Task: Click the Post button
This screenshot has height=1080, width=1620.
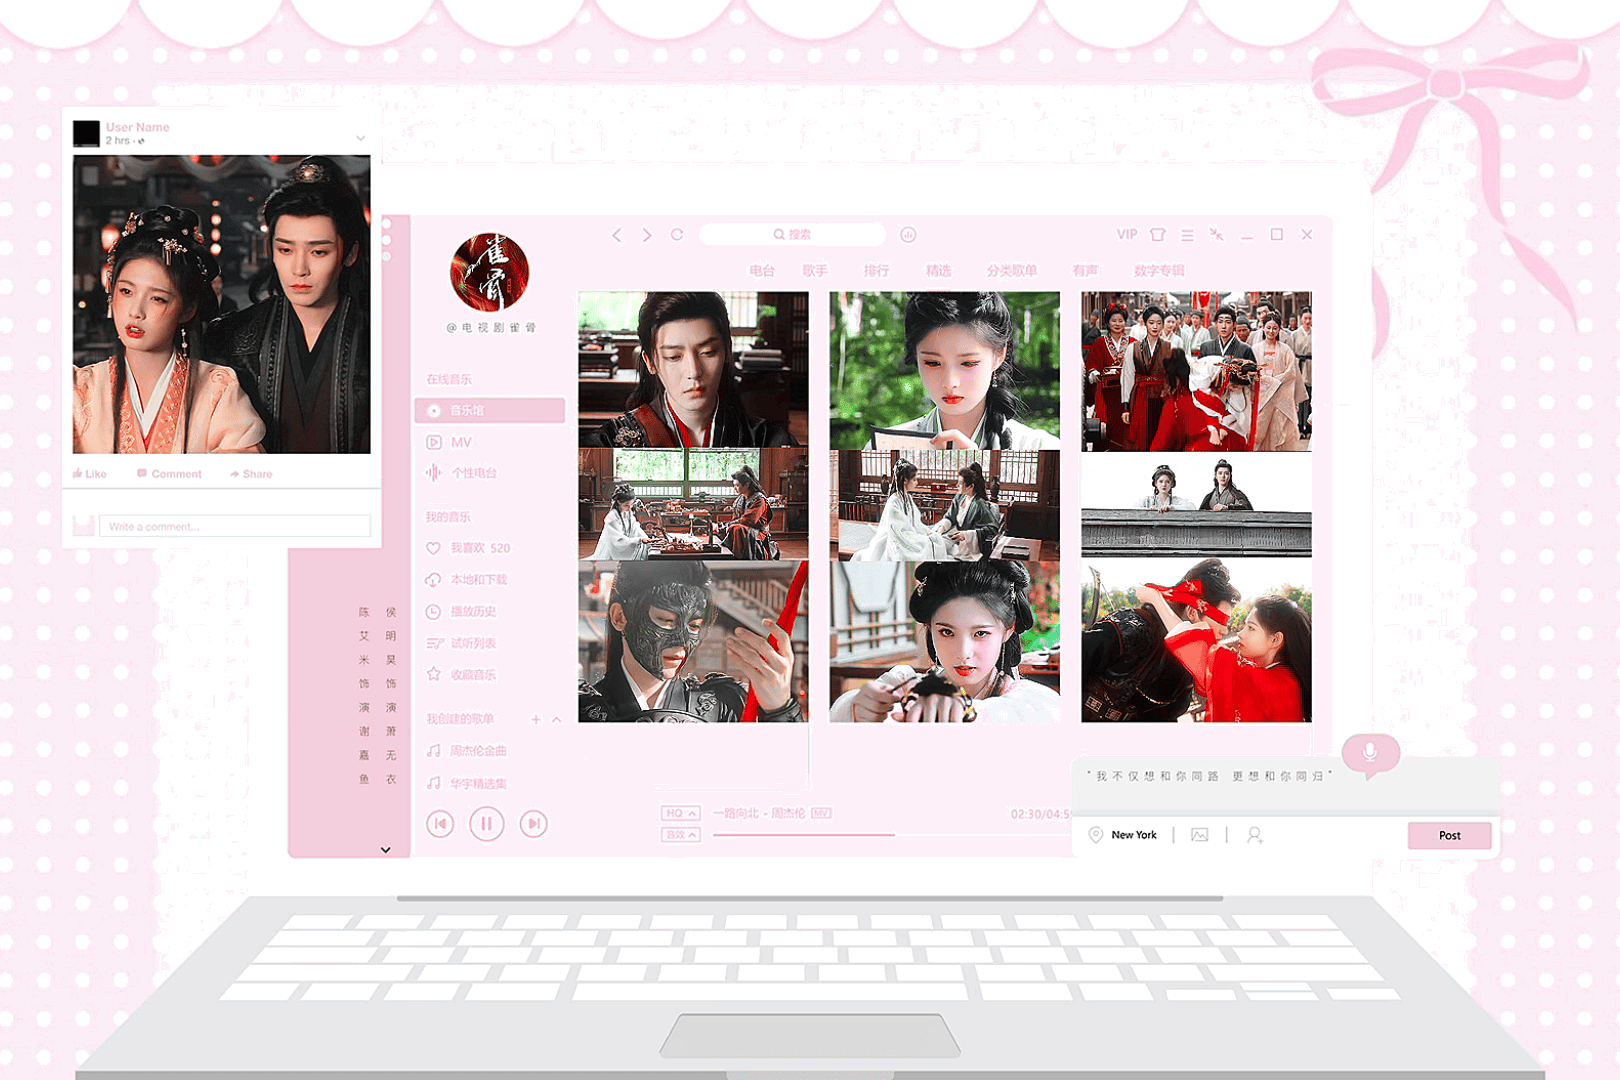Action: point(1450,835)
